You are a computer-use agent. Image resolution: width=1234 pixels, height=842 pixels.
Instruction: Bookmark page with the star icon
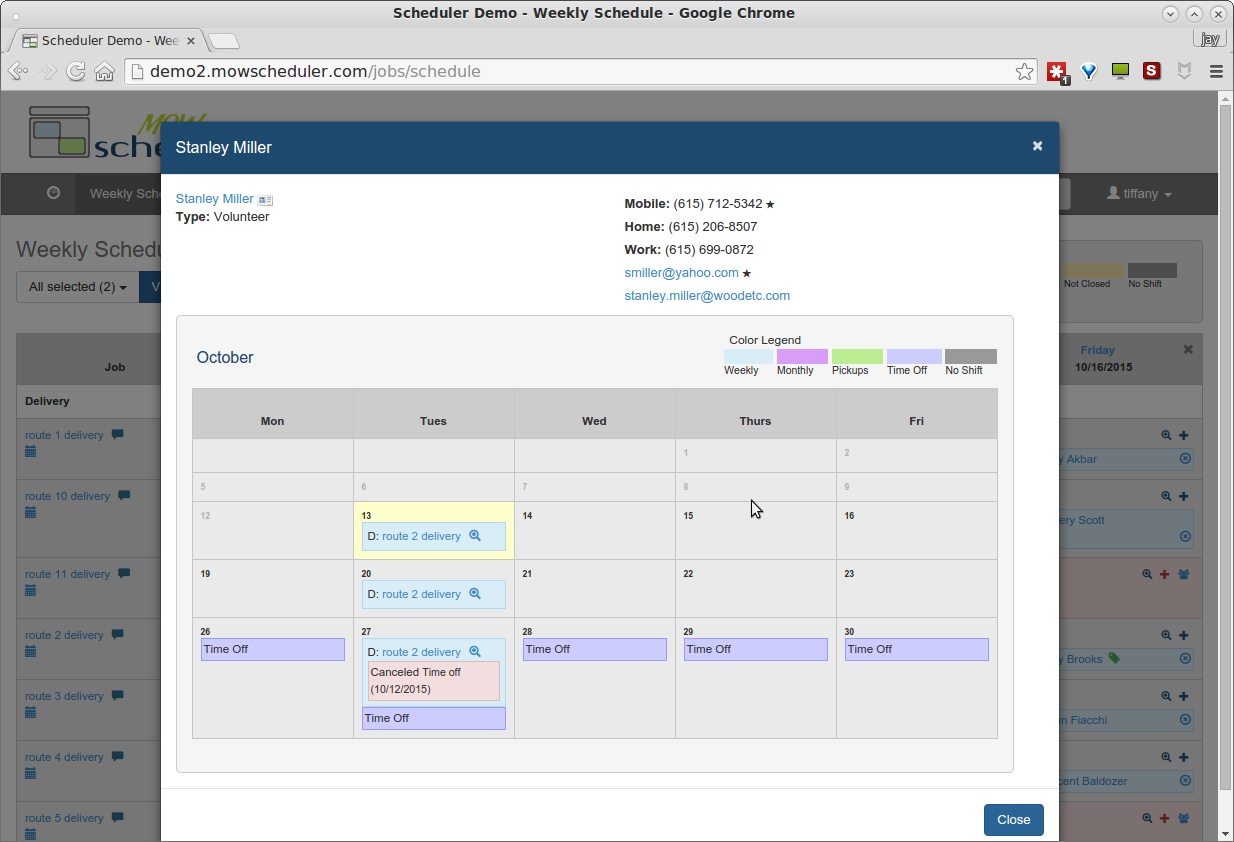pos(1024,72)
